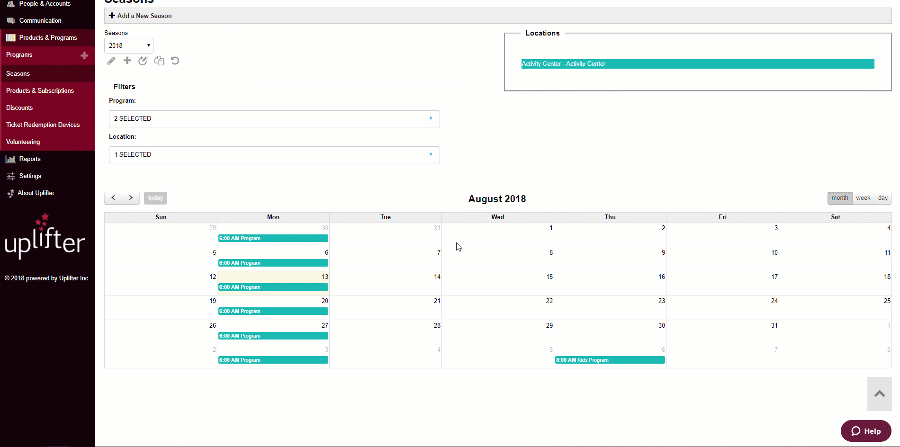Click the Products & Programs sidebar icon
The width and height of the screenshot is (900, 447).
click(x=10, y=38)
